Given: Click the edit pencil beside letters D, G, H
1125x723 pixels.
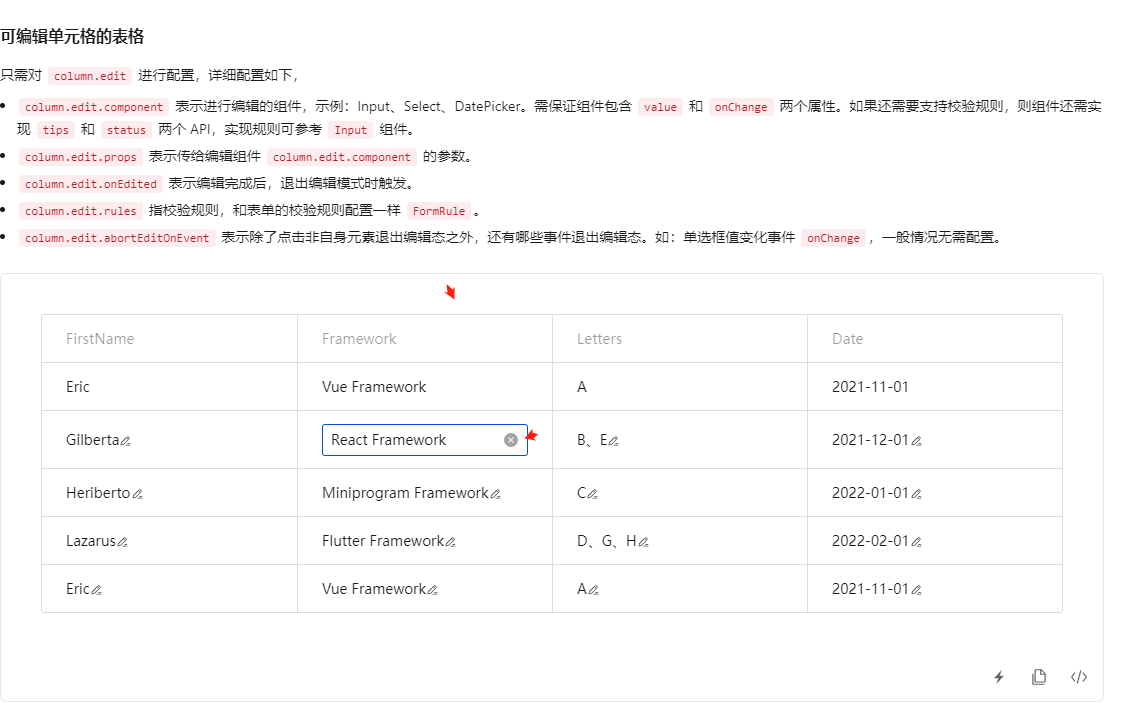Looking at the screenshot, I should [x=646, y=542].
